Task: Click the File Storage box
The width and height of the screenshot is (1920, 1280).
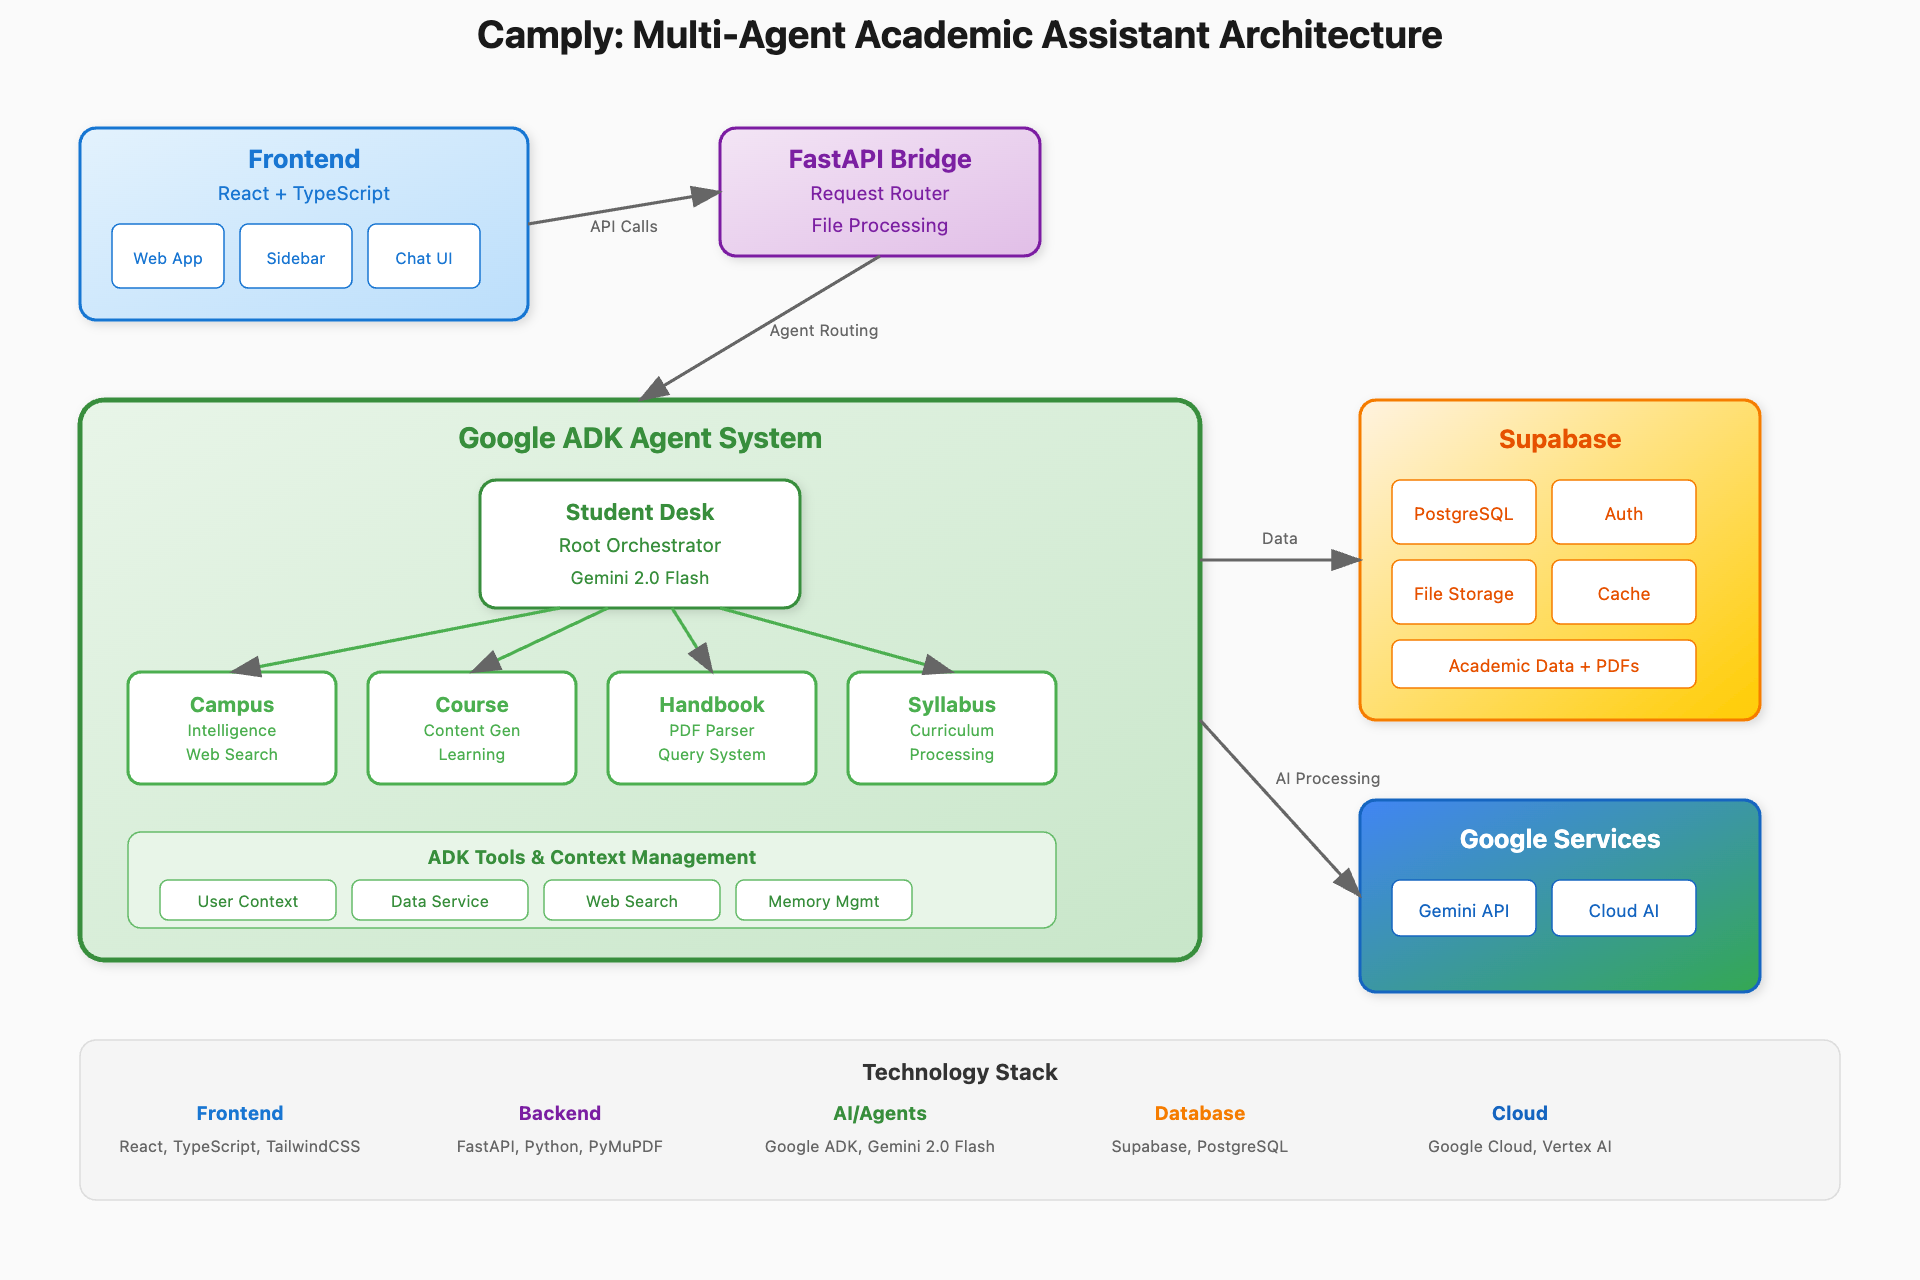Action: (1464, 593)
